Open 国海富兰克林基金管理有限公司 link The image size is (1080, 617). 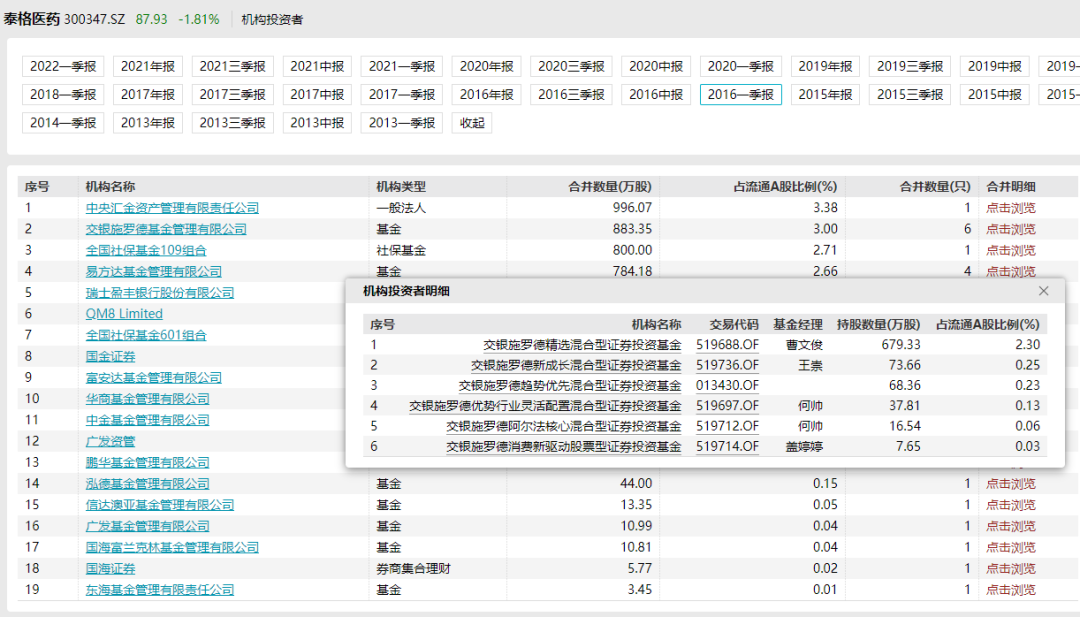click(172, 547)
